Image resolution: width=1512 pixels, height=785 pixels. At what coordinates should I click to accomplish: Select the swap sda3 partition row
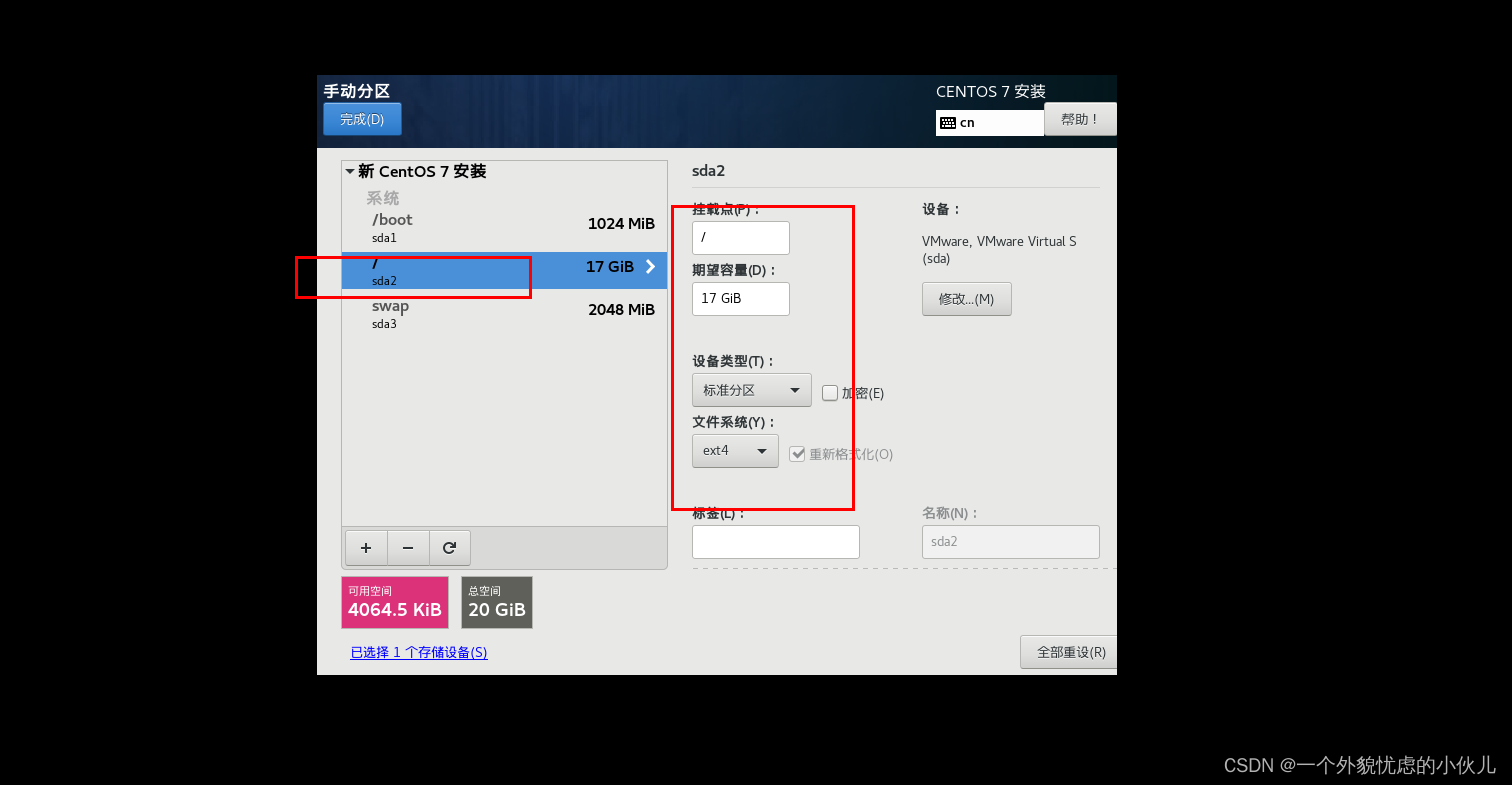click(504, 314)
